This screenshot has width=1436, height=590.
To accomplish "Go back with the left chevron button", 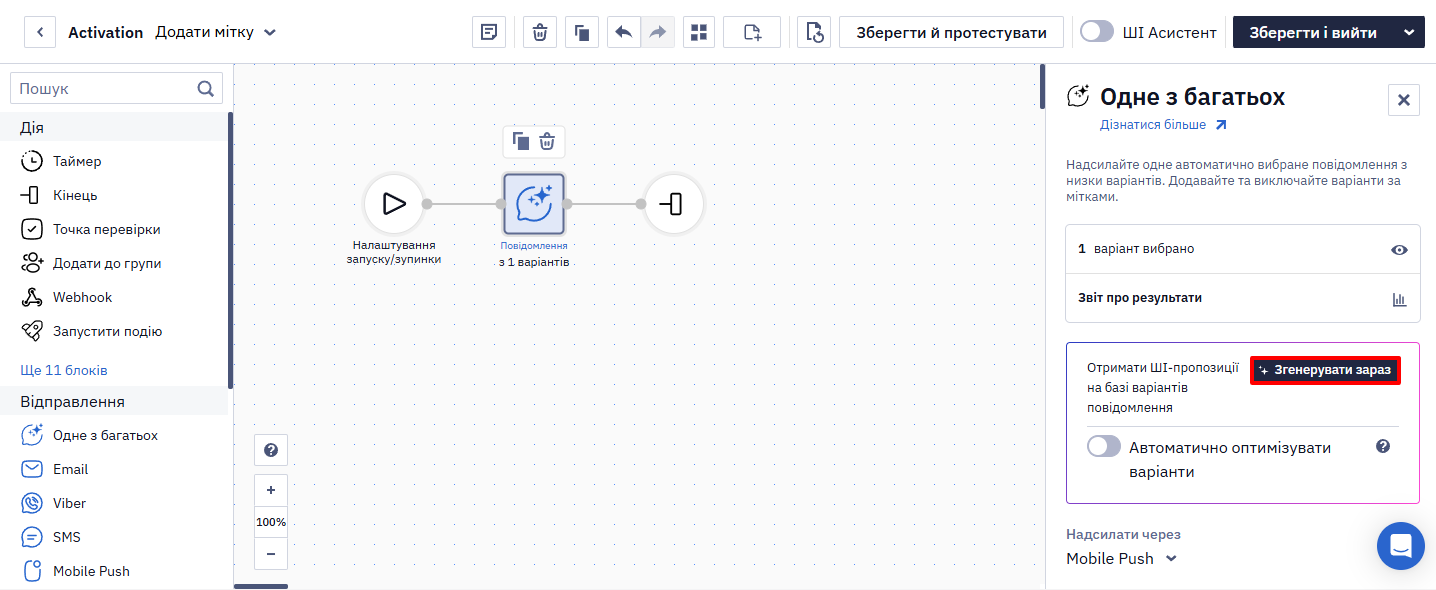I will tap(40, 32).
